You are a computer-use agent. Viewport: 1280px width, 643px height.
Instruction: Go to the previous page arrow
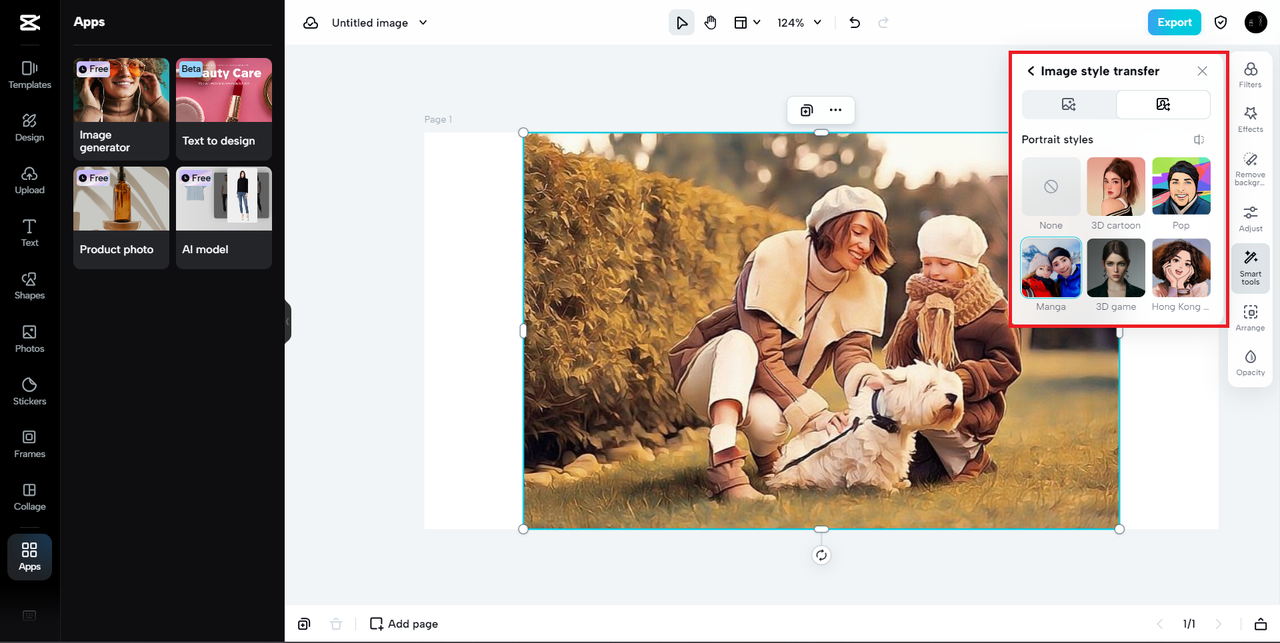(1160, 624)
